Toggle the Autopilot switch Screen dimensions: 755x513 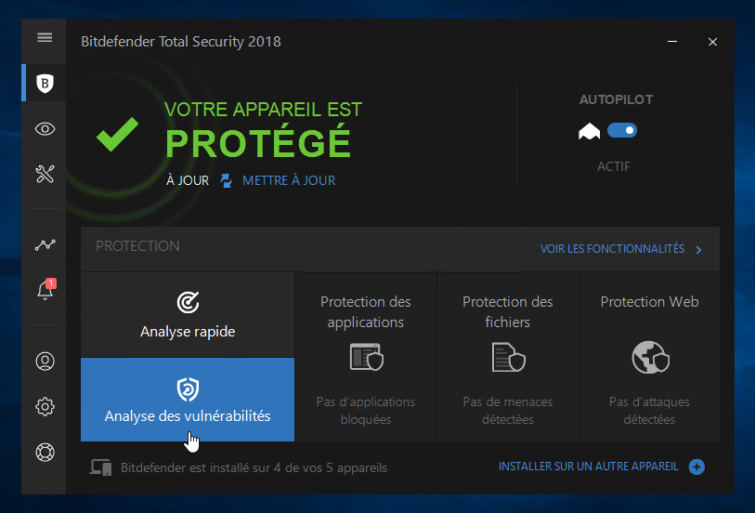pos(622,130)
